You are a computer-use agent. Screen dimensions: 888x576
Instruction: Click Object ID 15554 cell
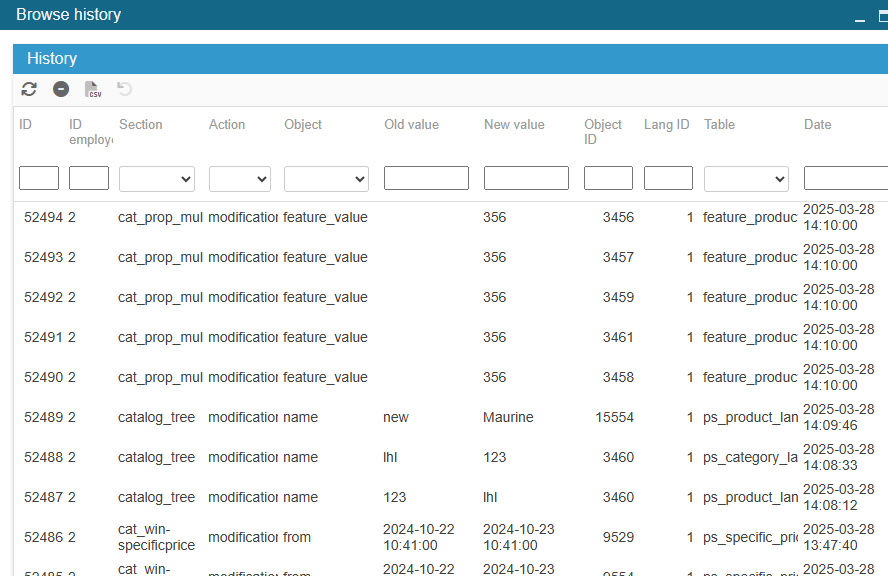coord(614,417)
